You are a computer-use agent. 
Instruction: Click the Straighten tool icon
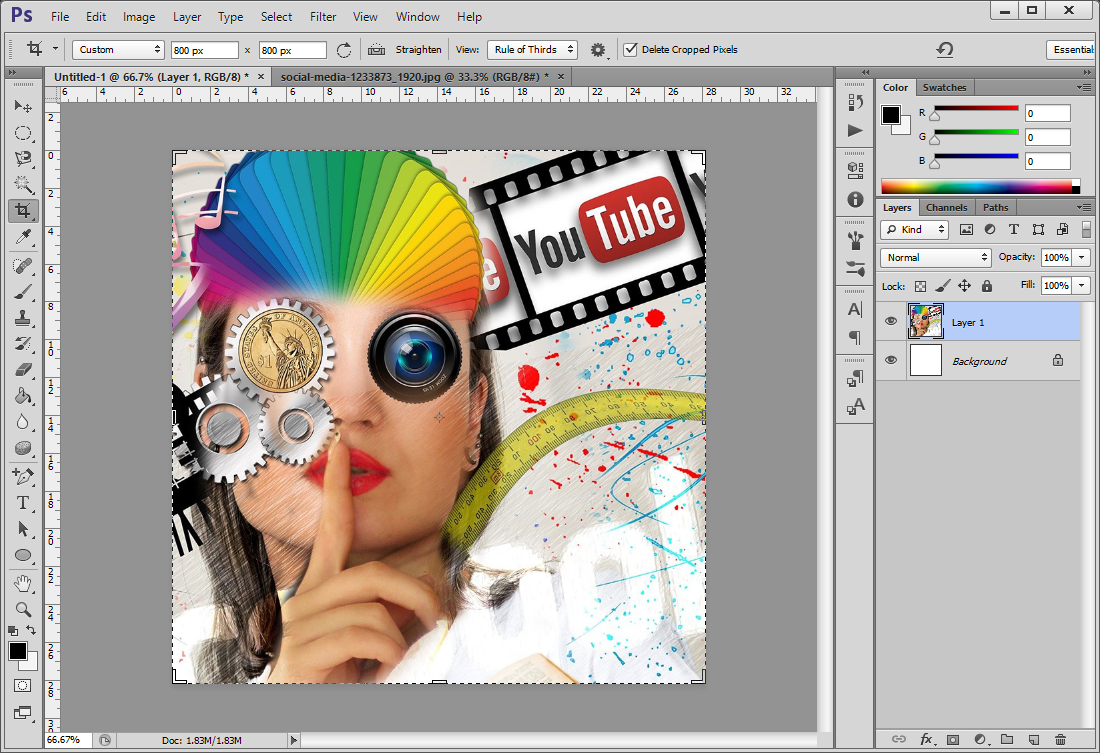[377, 49]
